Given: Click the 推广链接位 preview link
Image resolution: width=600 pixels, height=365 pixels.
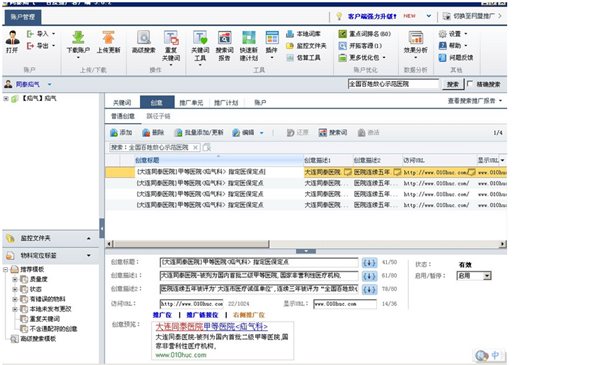Looking at the screenshot, I should [202, 315].
